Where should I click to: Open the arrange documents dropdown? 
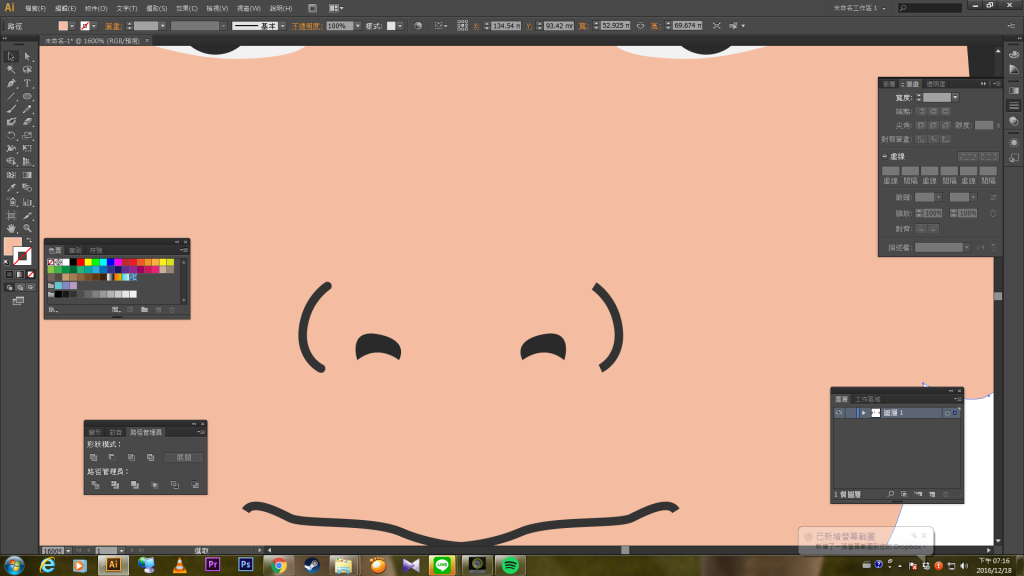pos(336,8)
